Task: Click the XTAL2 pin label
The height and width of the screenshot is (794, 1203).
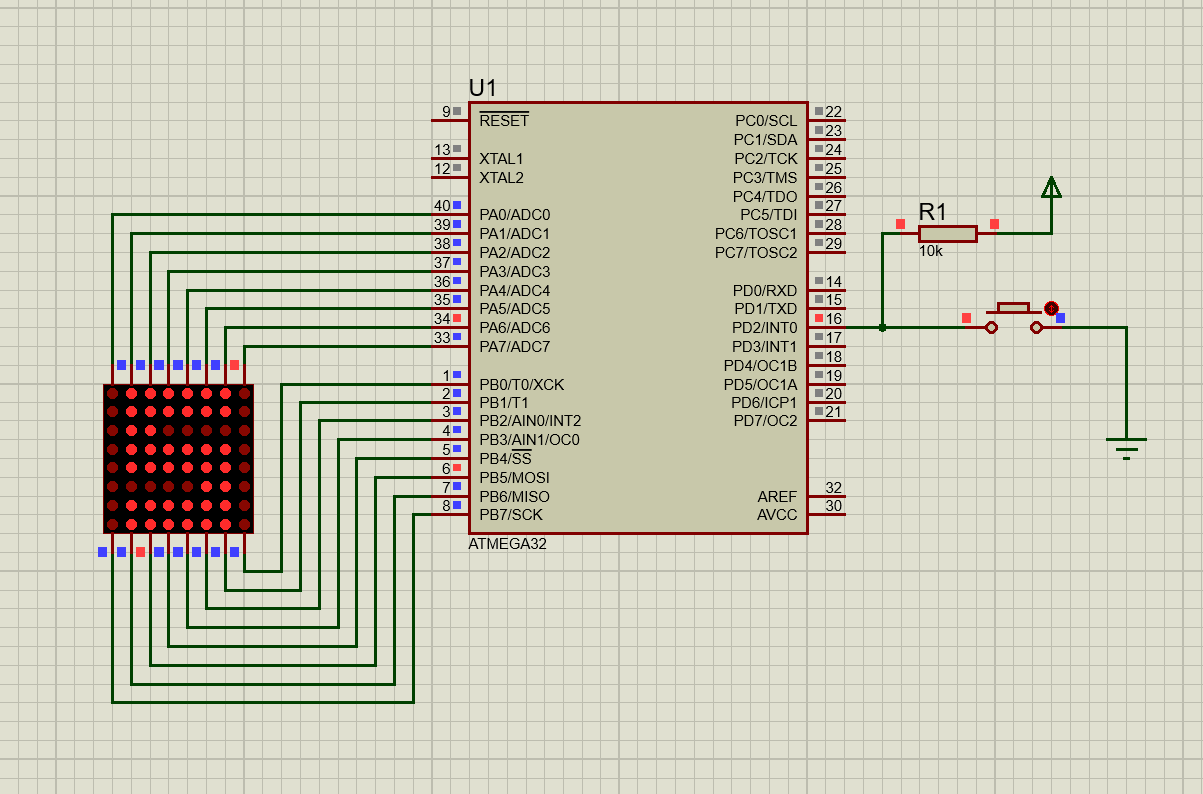Action: click(501, 177)
